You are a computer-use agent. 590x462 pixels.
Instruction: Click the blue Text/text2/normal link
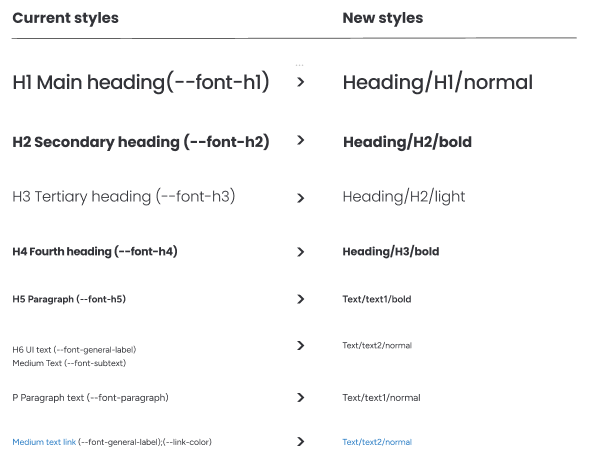coord(377,442)
